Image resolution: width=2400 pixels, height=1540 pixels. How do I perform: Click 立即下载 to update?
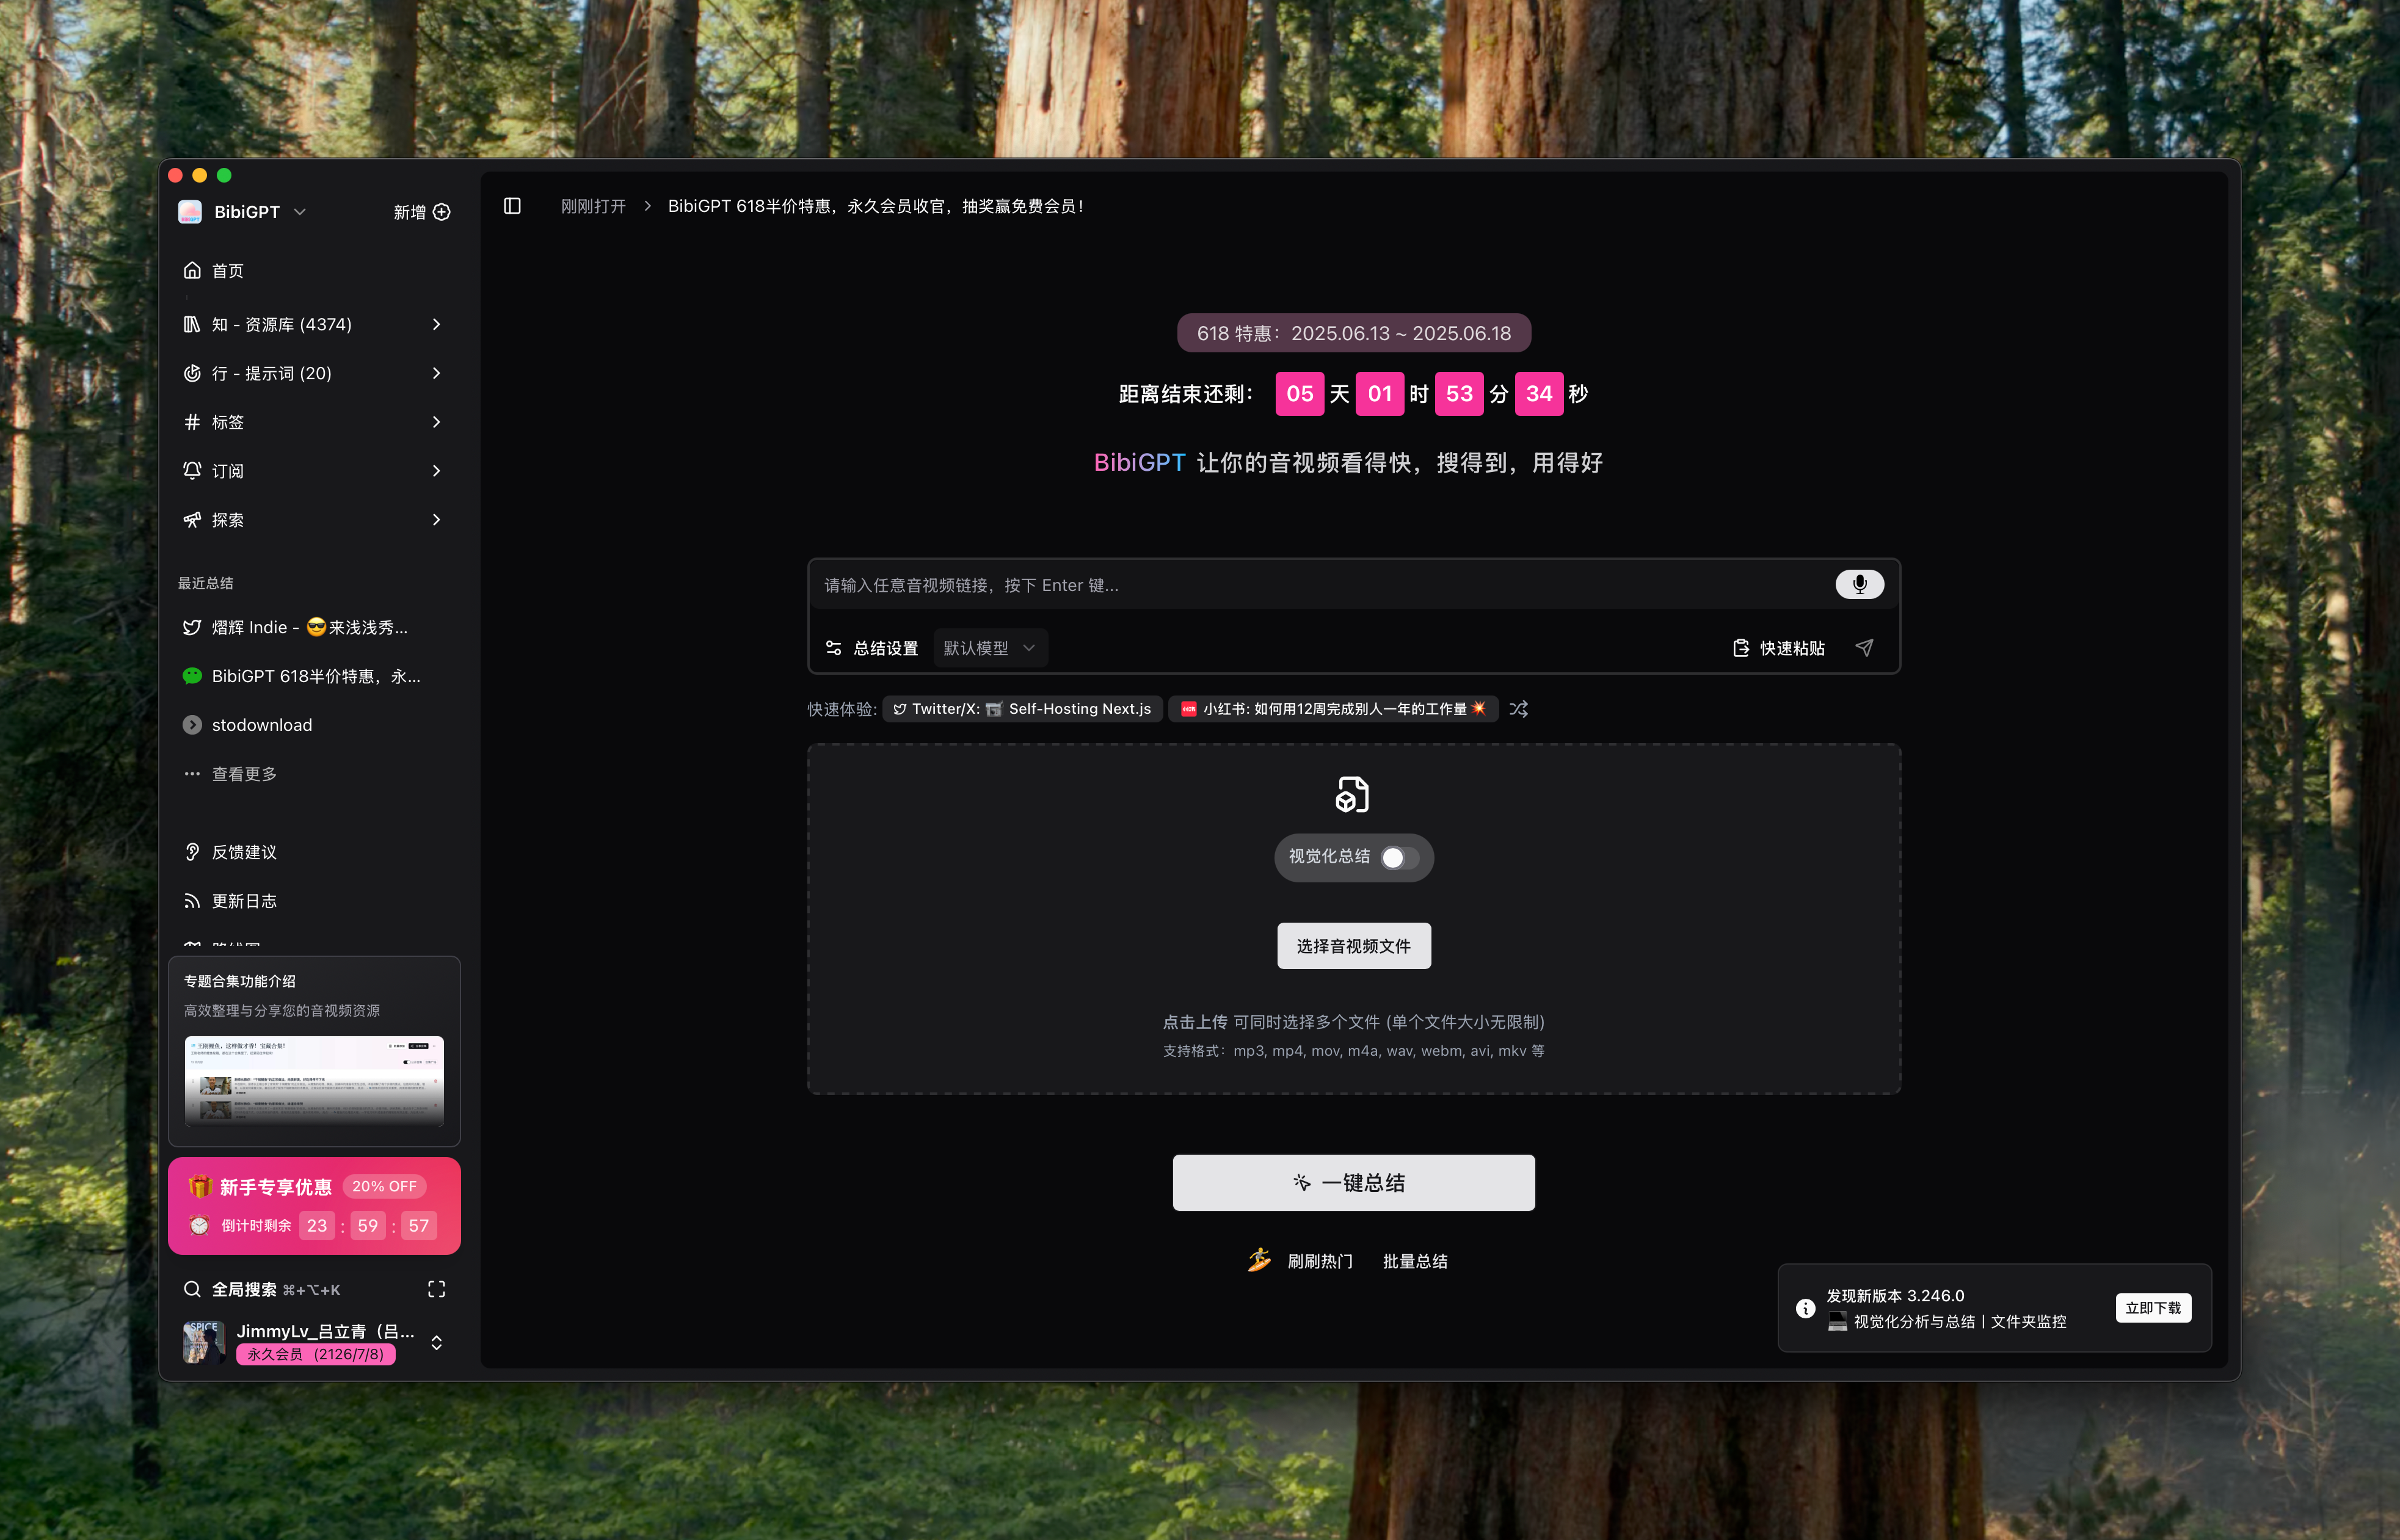pos(2153,1308)
